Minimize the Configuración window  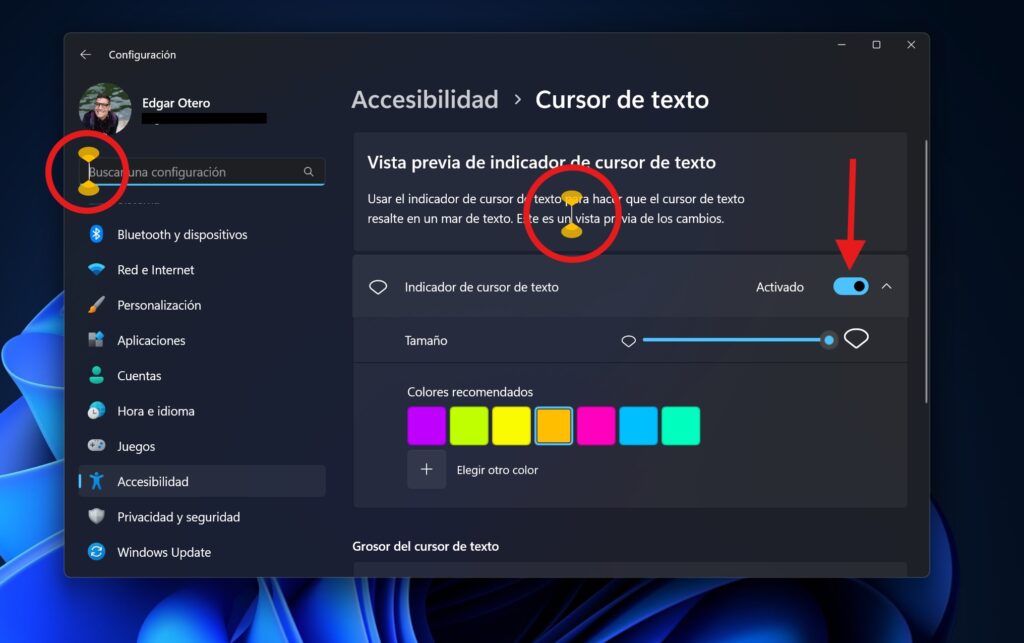click(842, 44)
